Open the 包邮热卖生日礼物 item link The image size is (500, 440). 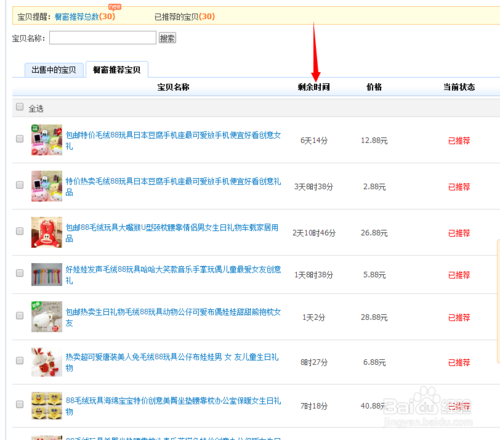(x=173, y=317)
